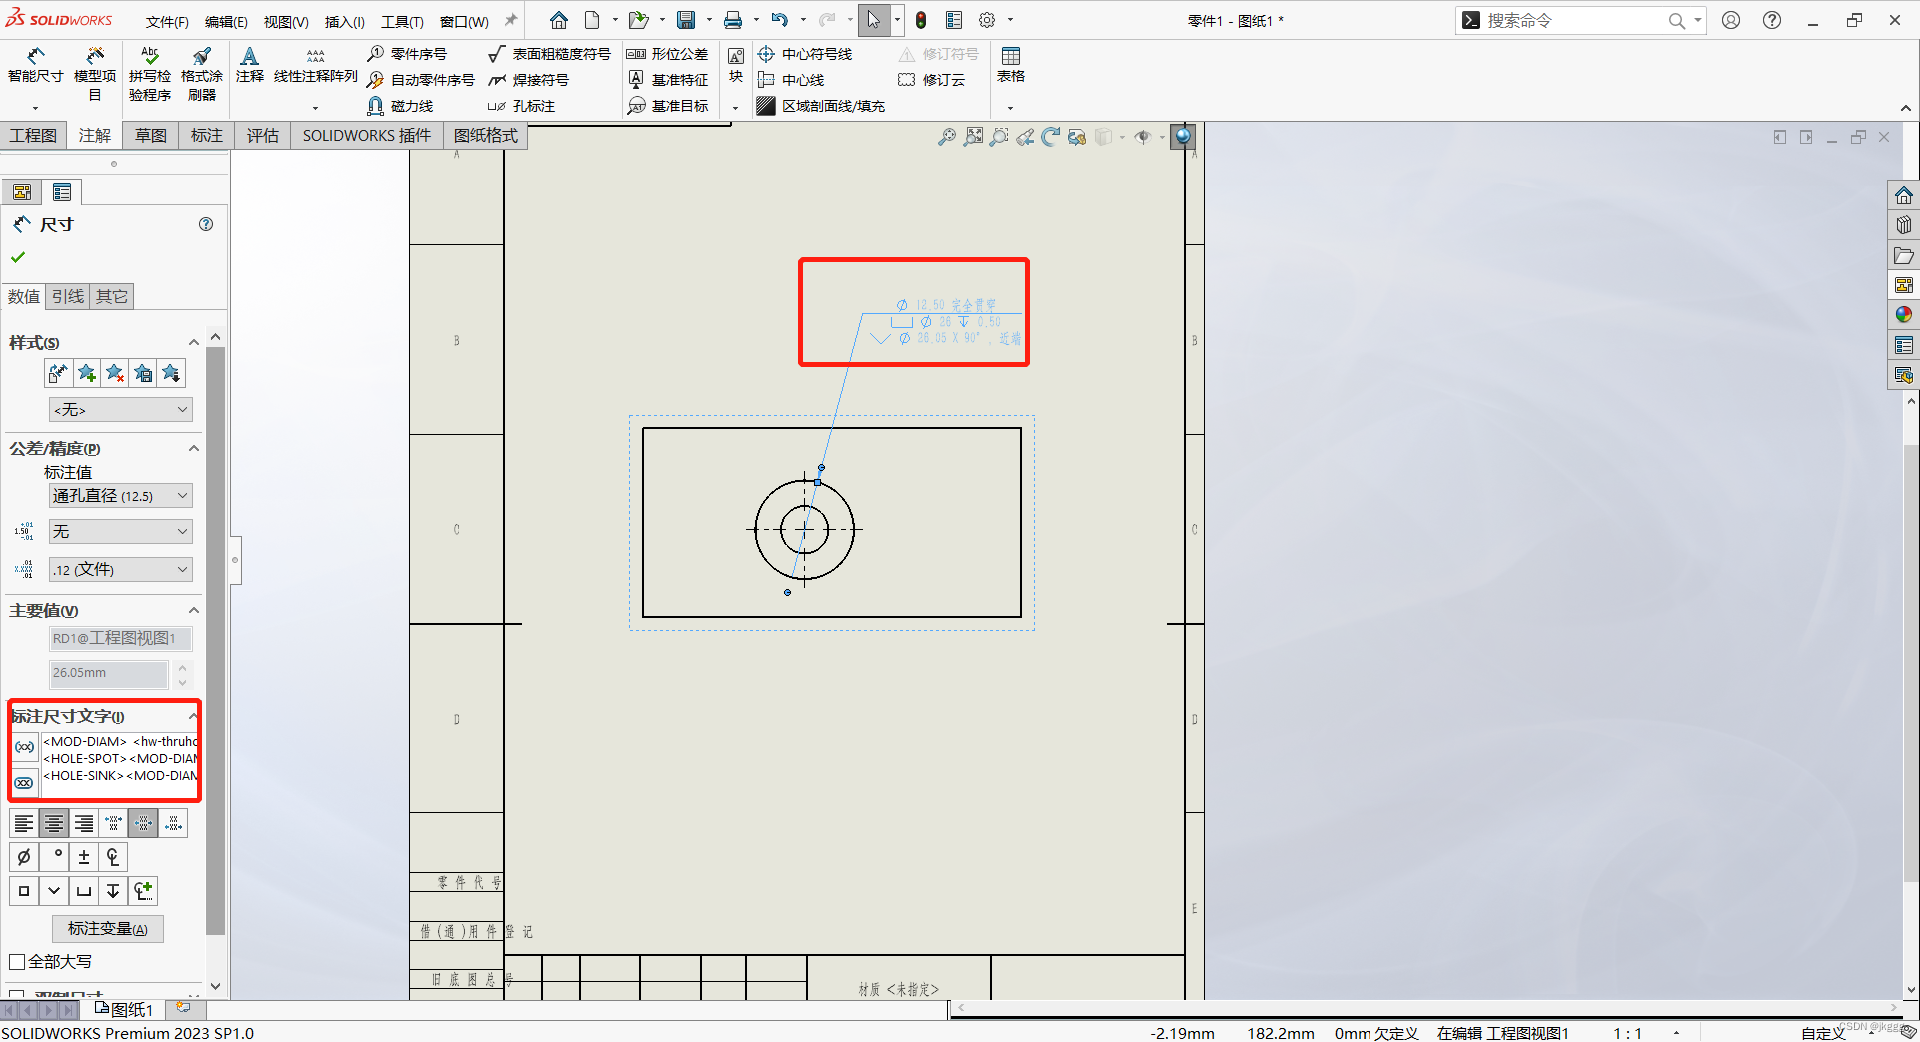Insert a Revision Cloud
Screen dimensions: 1920x1042
[x=932, y=80]
